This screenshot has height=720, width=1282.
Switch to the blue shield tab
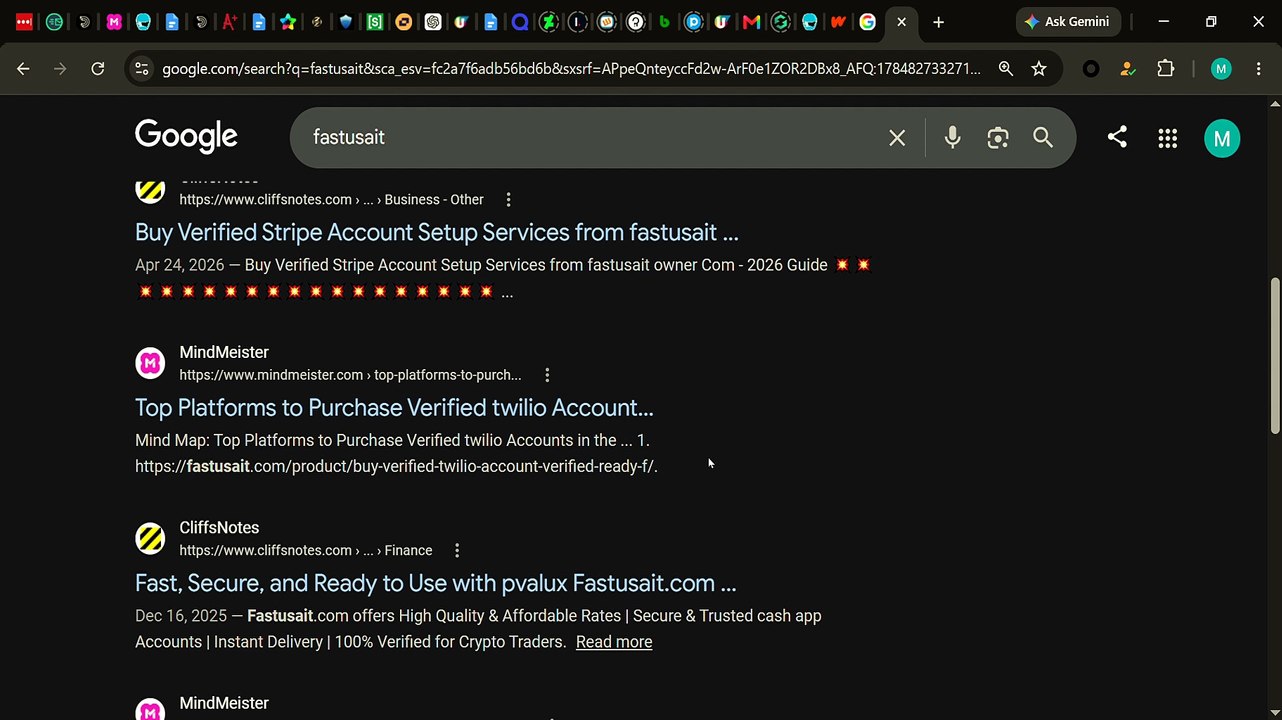click(345, 22)
